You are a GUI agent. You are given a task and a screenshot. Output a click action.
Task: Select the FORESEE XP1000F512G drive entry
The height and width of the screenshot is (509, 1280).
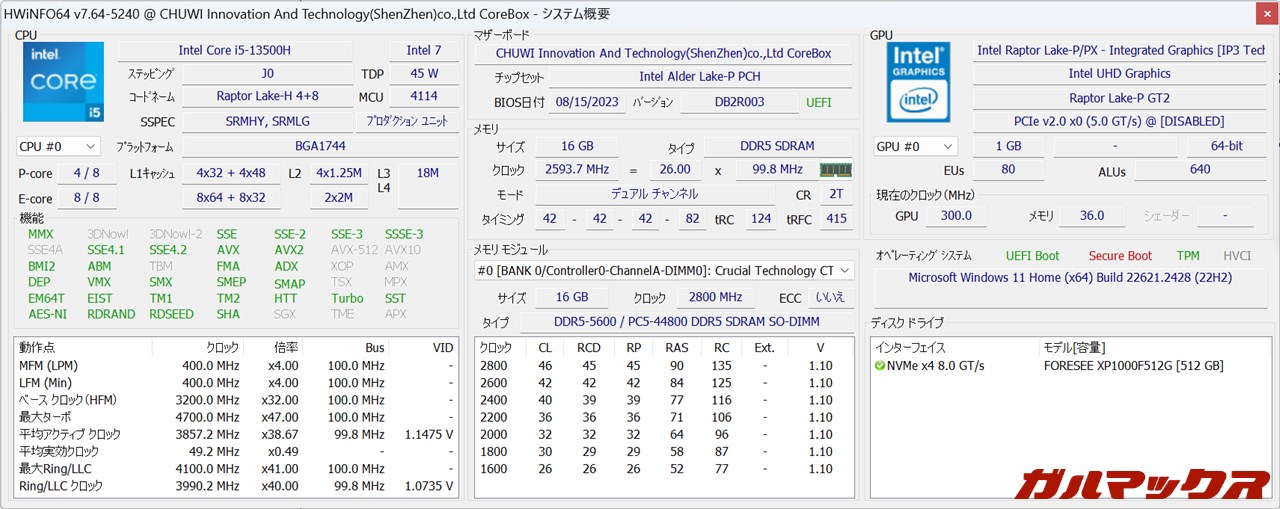coord(1069,366)
